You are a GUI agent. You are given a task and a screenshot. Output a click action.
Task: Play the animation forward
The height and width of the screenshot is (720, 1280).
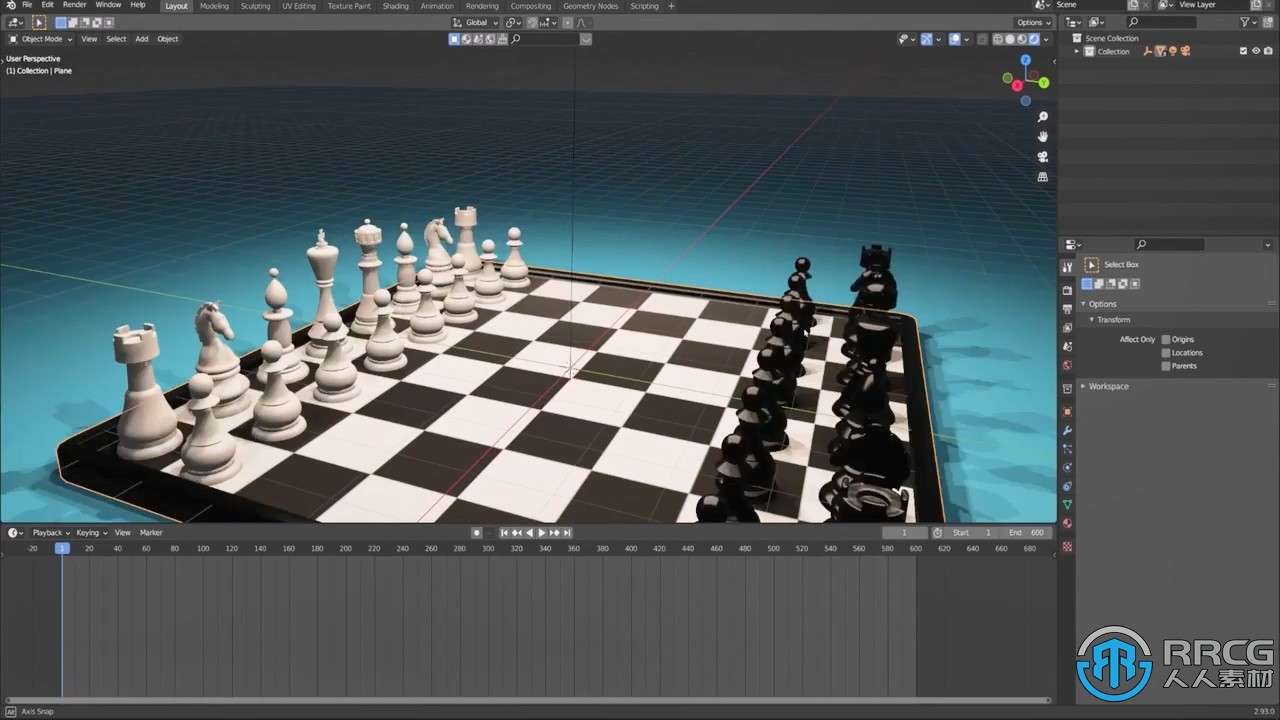tap(542, 533)
